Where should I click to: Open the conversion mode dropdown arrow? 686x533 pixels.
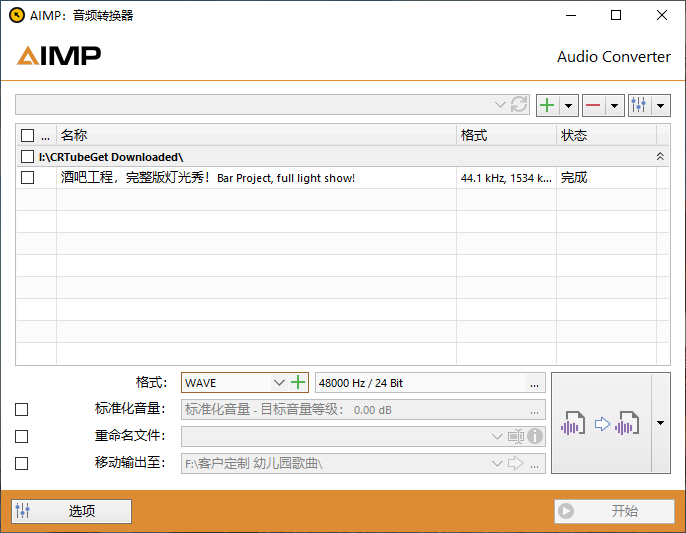coord(661,423)
